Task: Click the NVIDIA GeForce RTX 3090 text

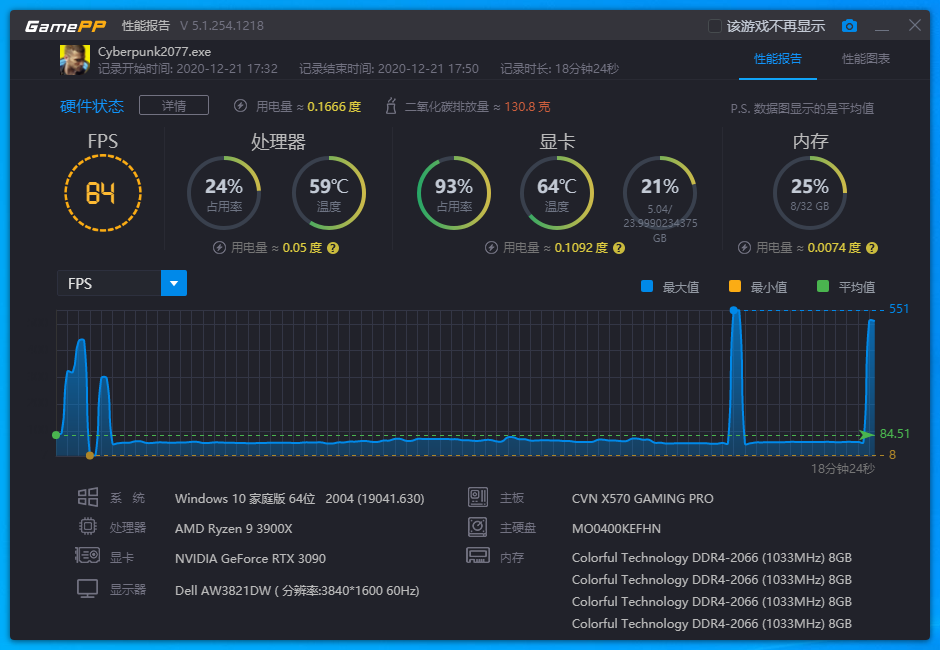Action: point(251,558)
